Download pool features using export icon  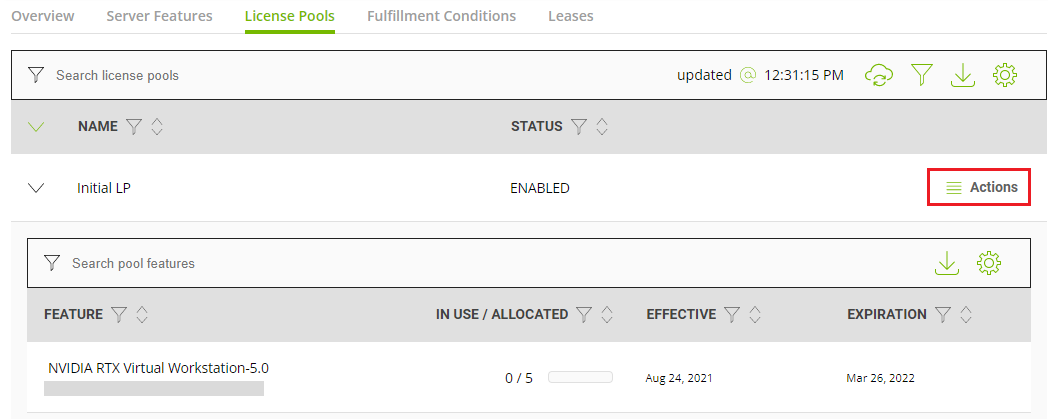pyautogui.click(x=946, y=263)
